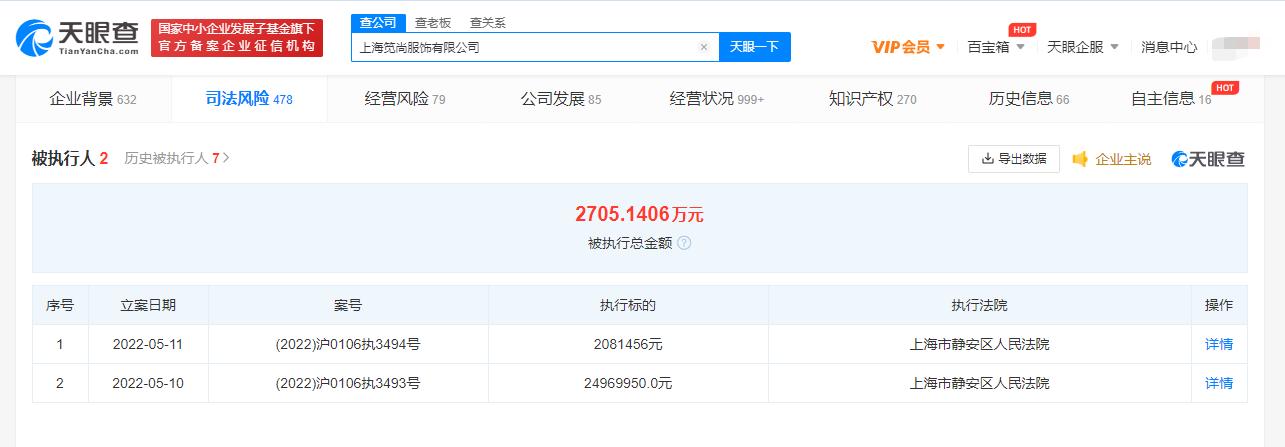Click court name in row 1
This screenshot has width=1285, height=447.
(980, 344)
